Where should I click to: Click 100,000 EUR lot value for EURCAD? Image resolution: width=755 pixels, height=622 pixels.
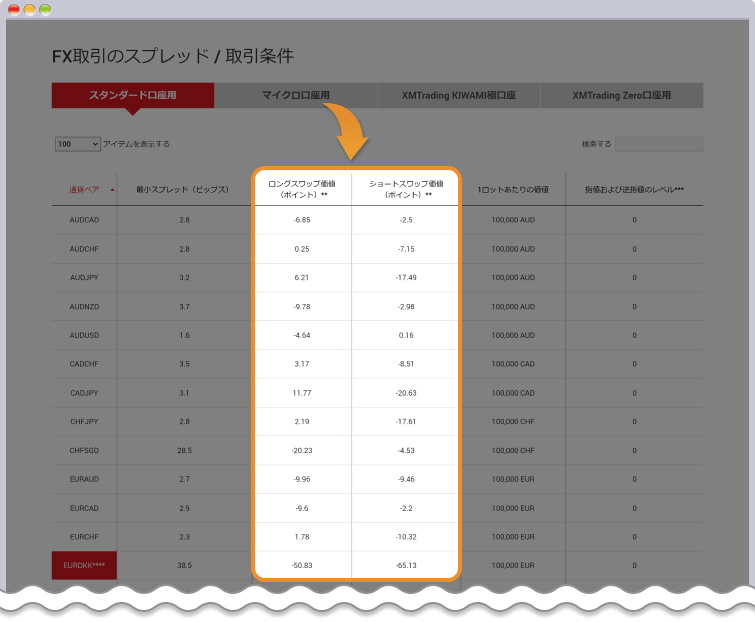click(513, 508)
